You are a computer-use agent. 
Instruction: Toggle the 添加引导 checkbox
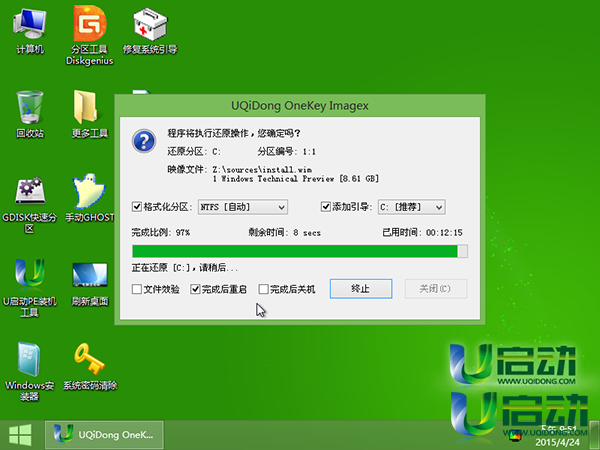coord(326,207)
